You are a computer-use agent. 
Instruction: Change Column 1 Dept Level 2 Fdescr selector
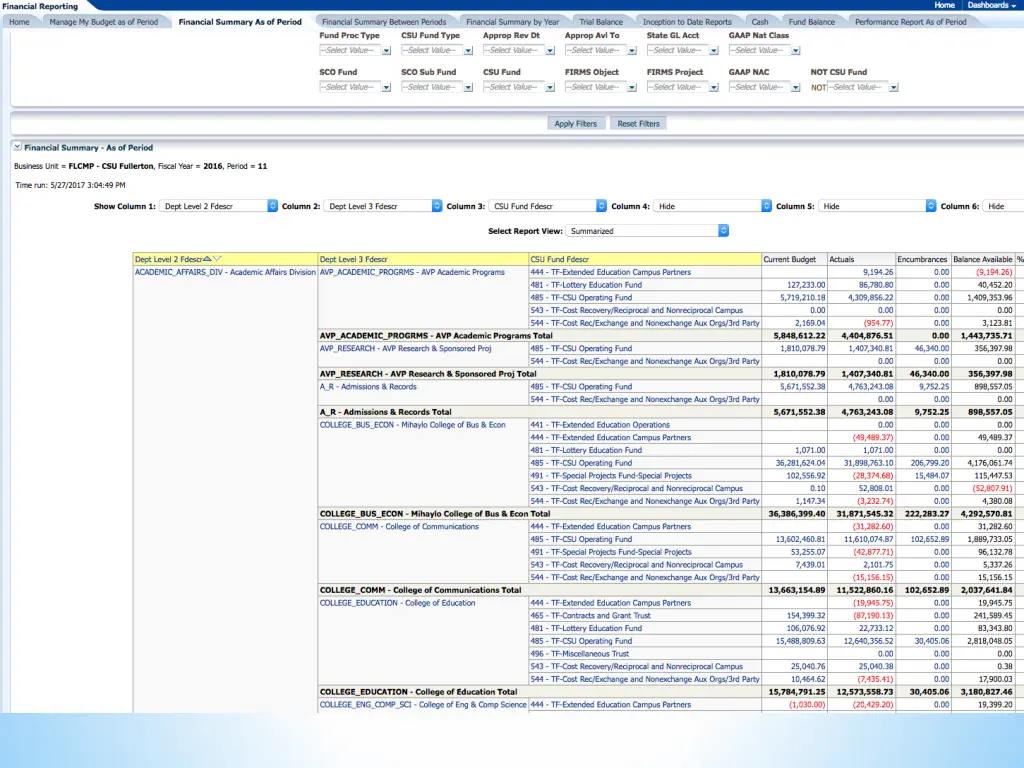219,206
